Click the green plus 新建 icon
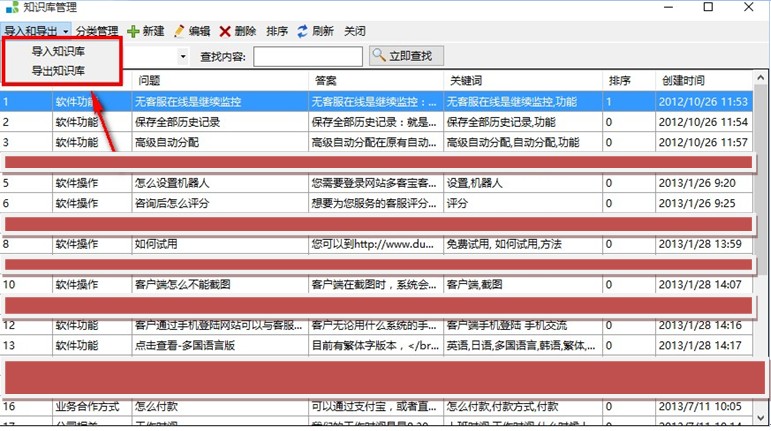The image size is (771, 431). 132,32
